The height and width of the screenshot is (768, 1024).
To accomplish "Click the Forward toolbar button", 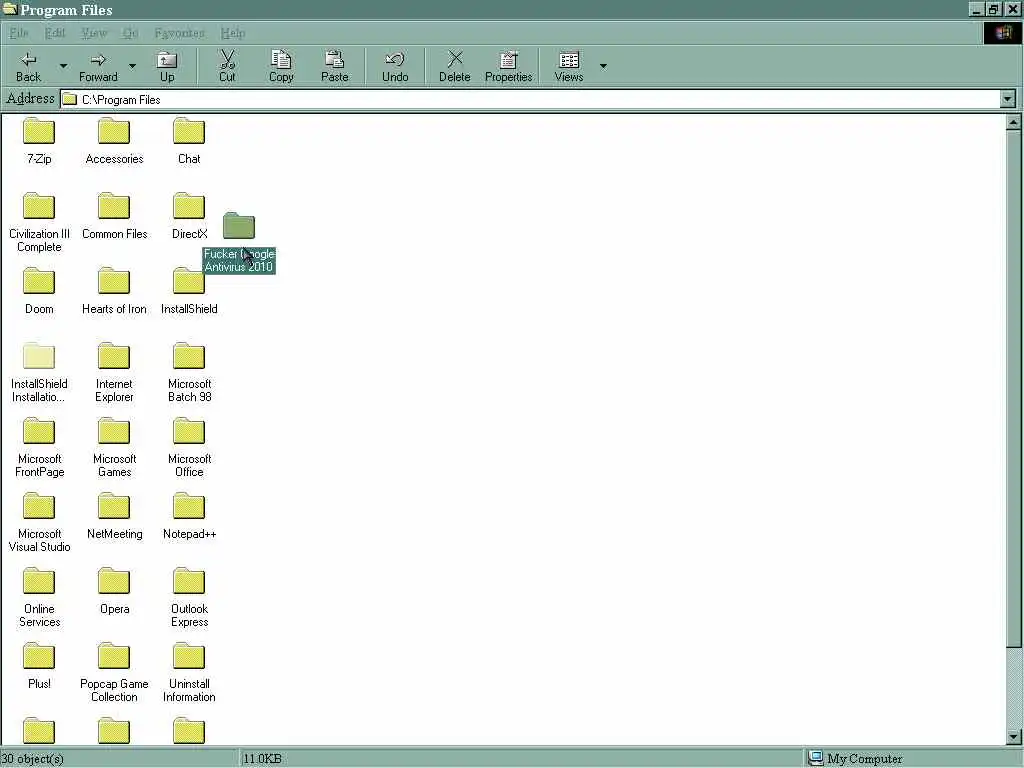I will pyautogui.click(x=98, y=67).
